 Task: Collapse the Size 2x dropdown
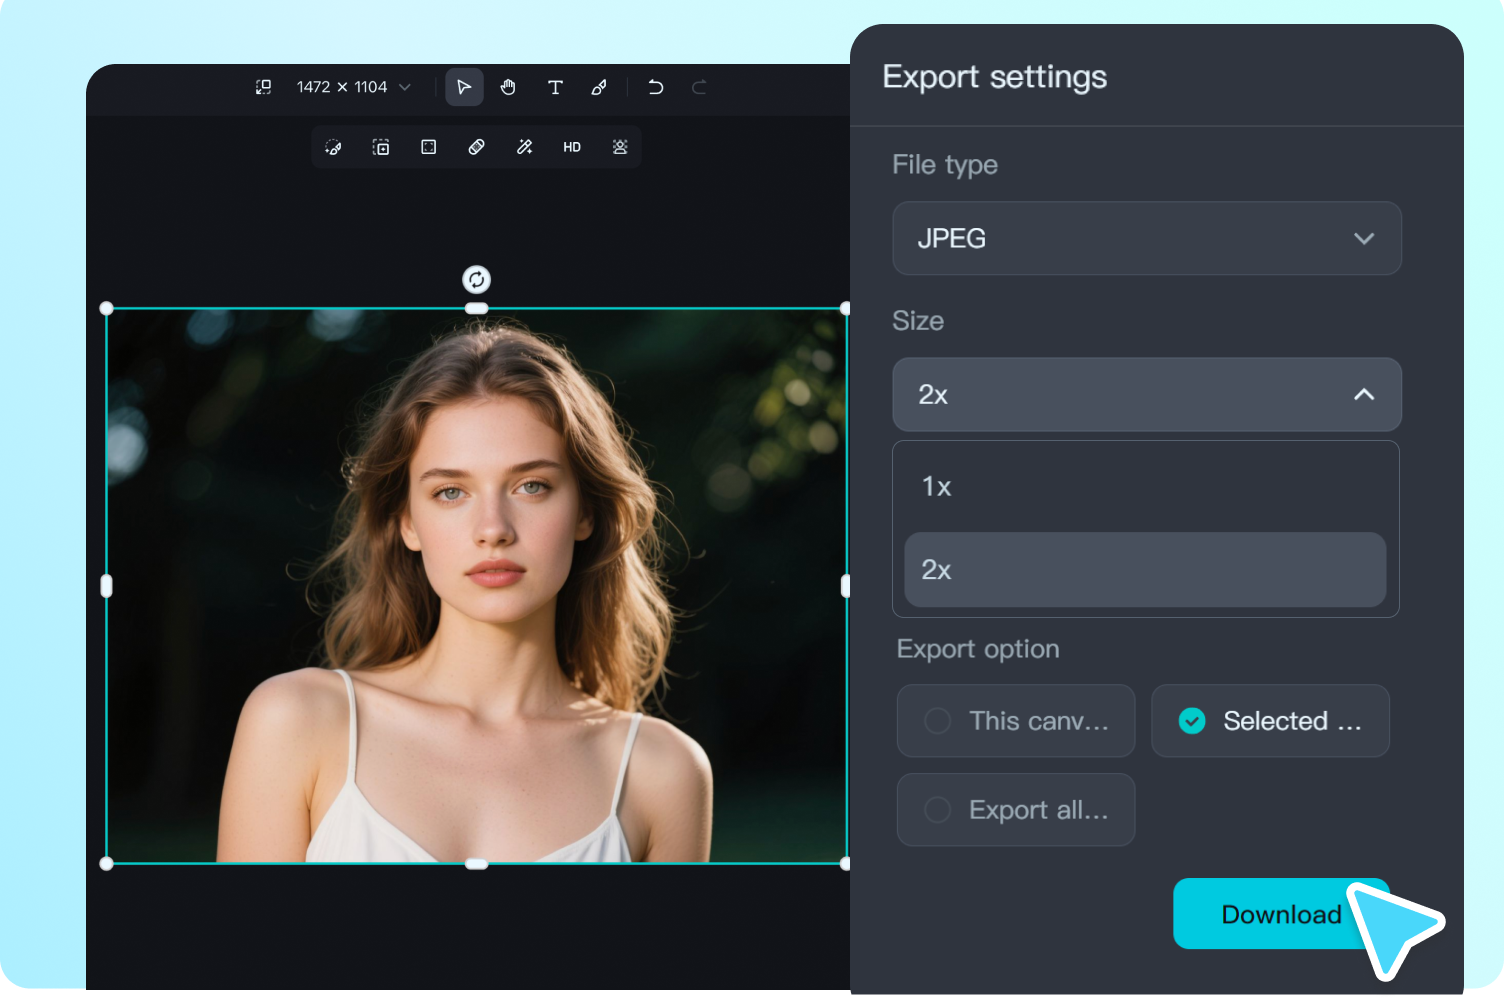tap(1147, 394)
